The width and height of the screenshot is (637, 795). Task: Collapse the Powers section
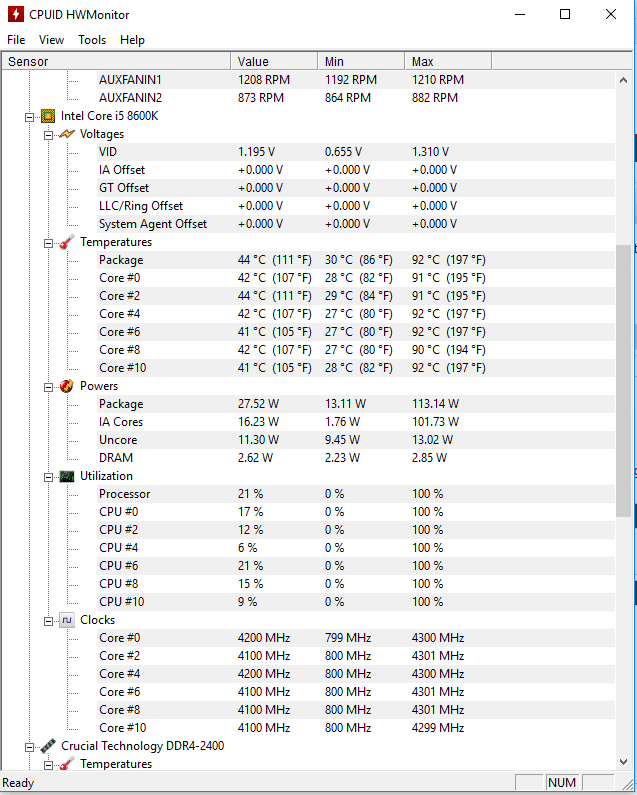tap(48, 387)
